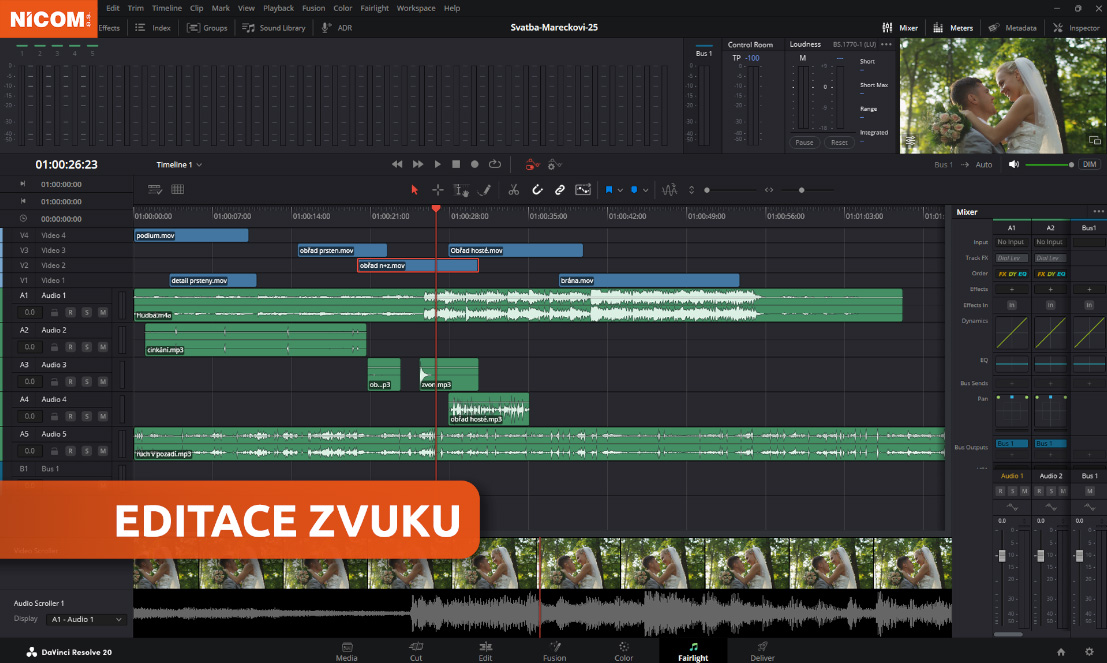Click the speaker mute icon

coord(1014,165)
